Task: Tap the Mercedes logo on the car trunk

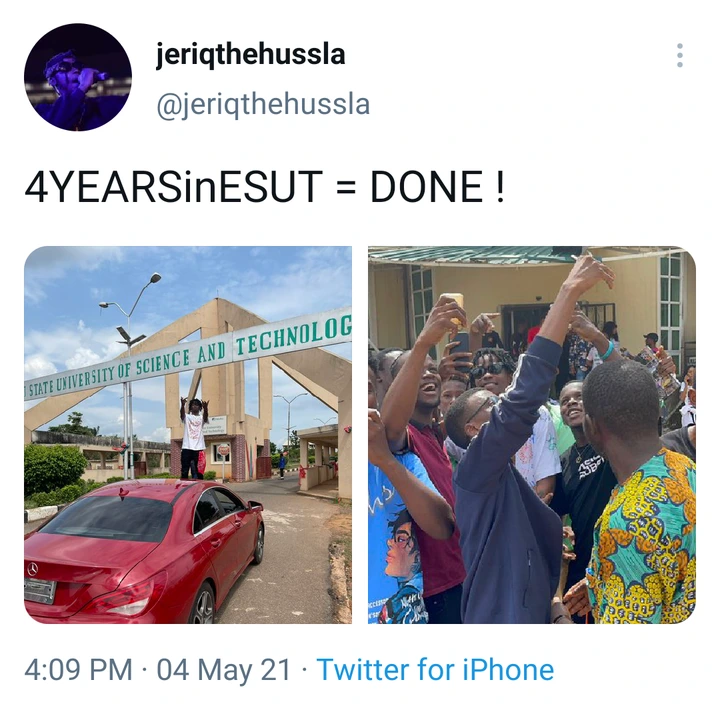Action: coord(33,569)
